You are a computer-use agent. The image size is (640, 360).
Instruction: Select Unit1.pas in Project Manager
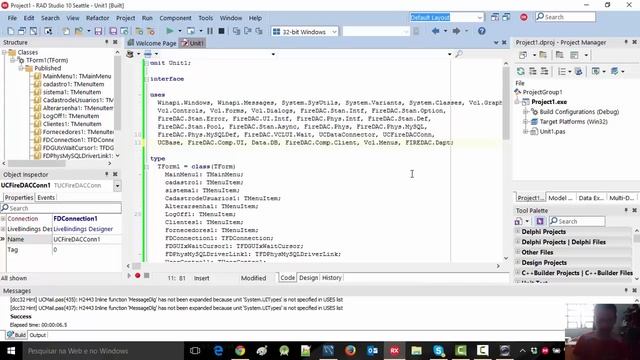(x=552, y=131)
